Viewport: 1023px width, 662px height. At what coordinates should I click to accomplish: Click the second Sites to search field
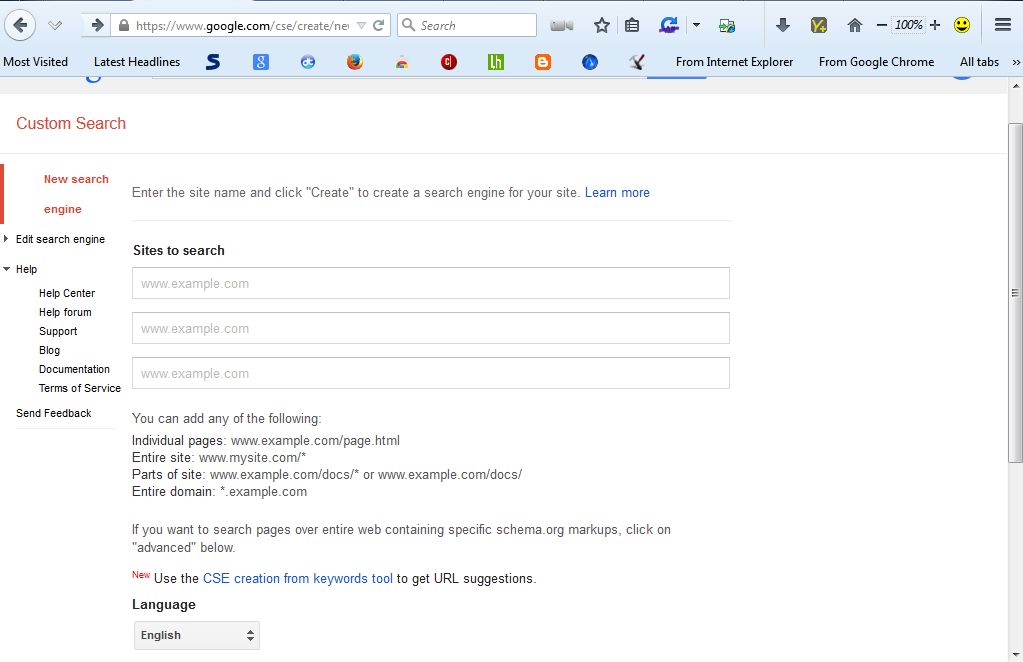coord(431,328)
